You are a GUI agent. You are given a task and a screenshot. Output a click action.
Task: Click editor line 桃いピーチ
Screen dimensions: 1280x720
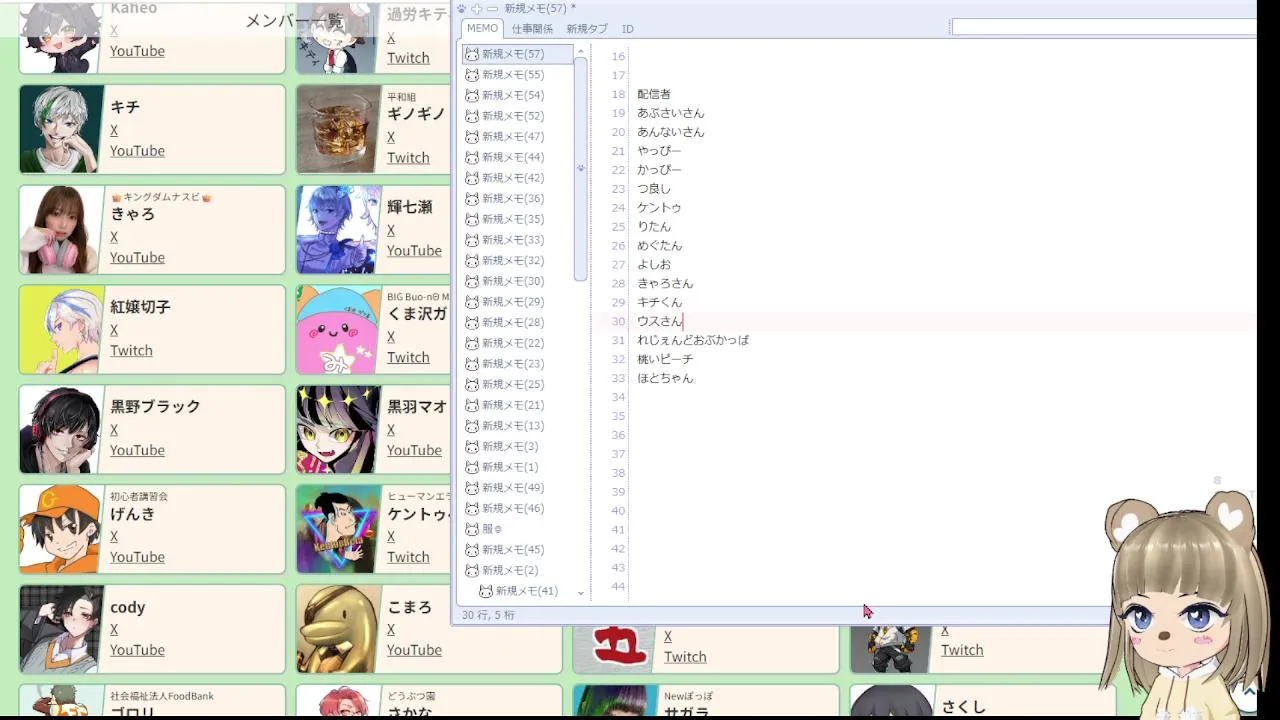(665, 359)
